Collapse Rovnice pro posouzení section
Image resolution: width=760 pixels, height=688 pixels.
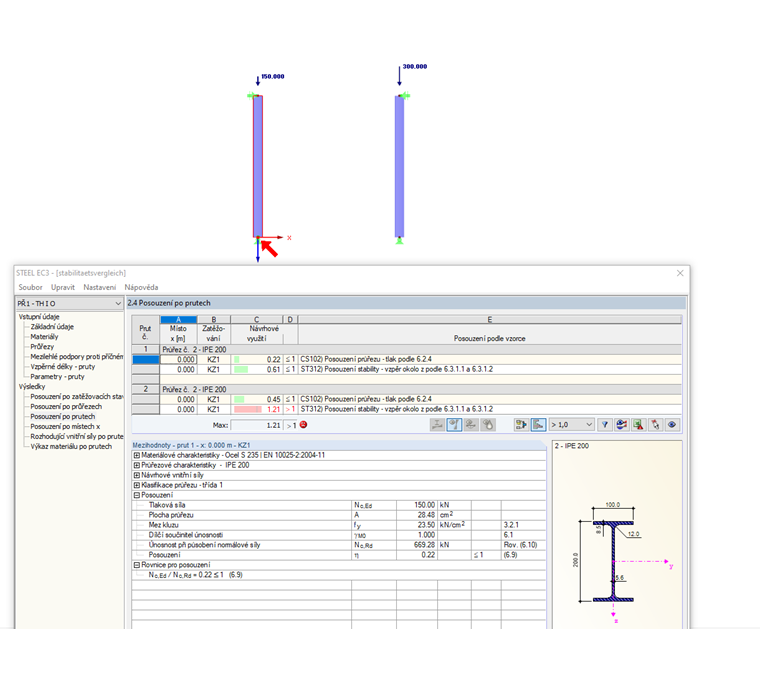137,565
